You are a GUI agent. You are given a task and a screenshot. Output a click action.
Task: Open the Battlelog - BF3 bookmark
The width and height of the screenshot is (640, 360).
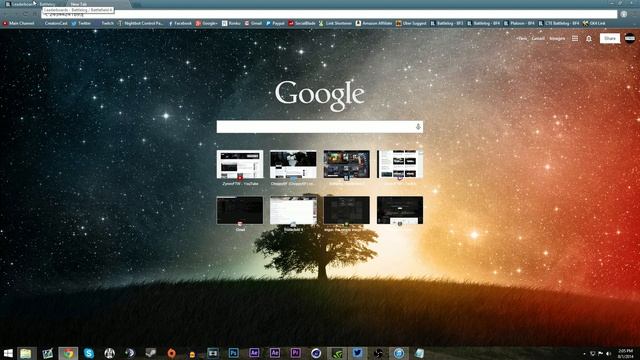[x=447, y=24]
